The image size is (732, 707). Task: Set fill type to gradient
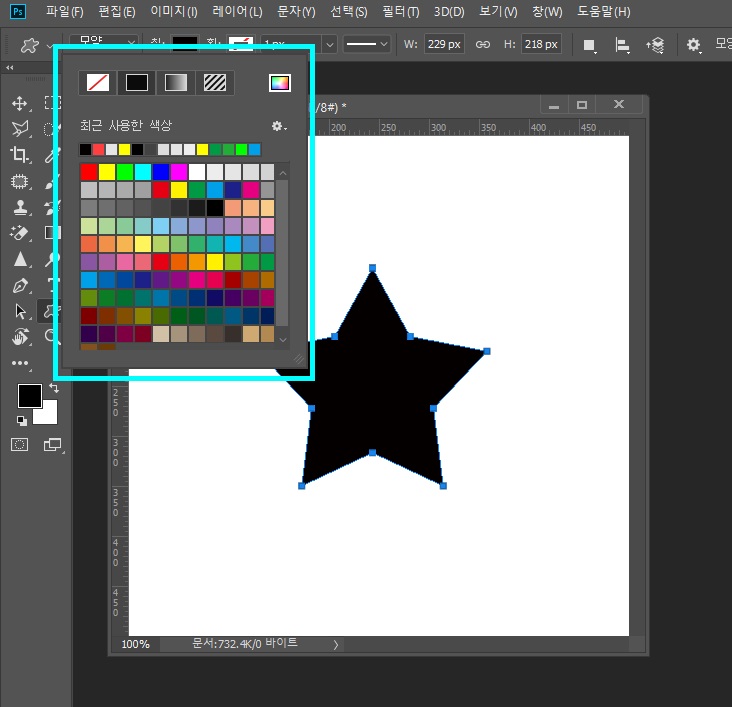click(x=176, y=83)
